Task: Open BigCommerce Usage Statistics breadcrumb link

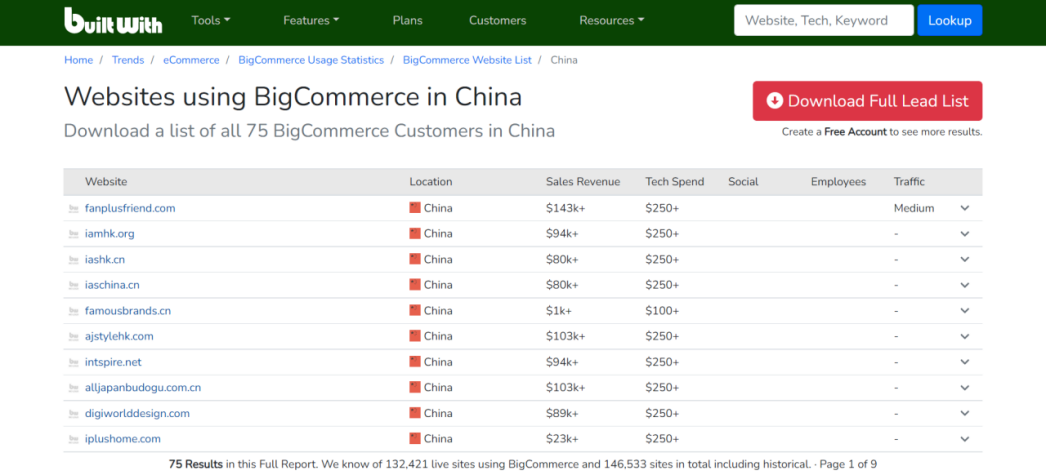Action: point(311,60)
